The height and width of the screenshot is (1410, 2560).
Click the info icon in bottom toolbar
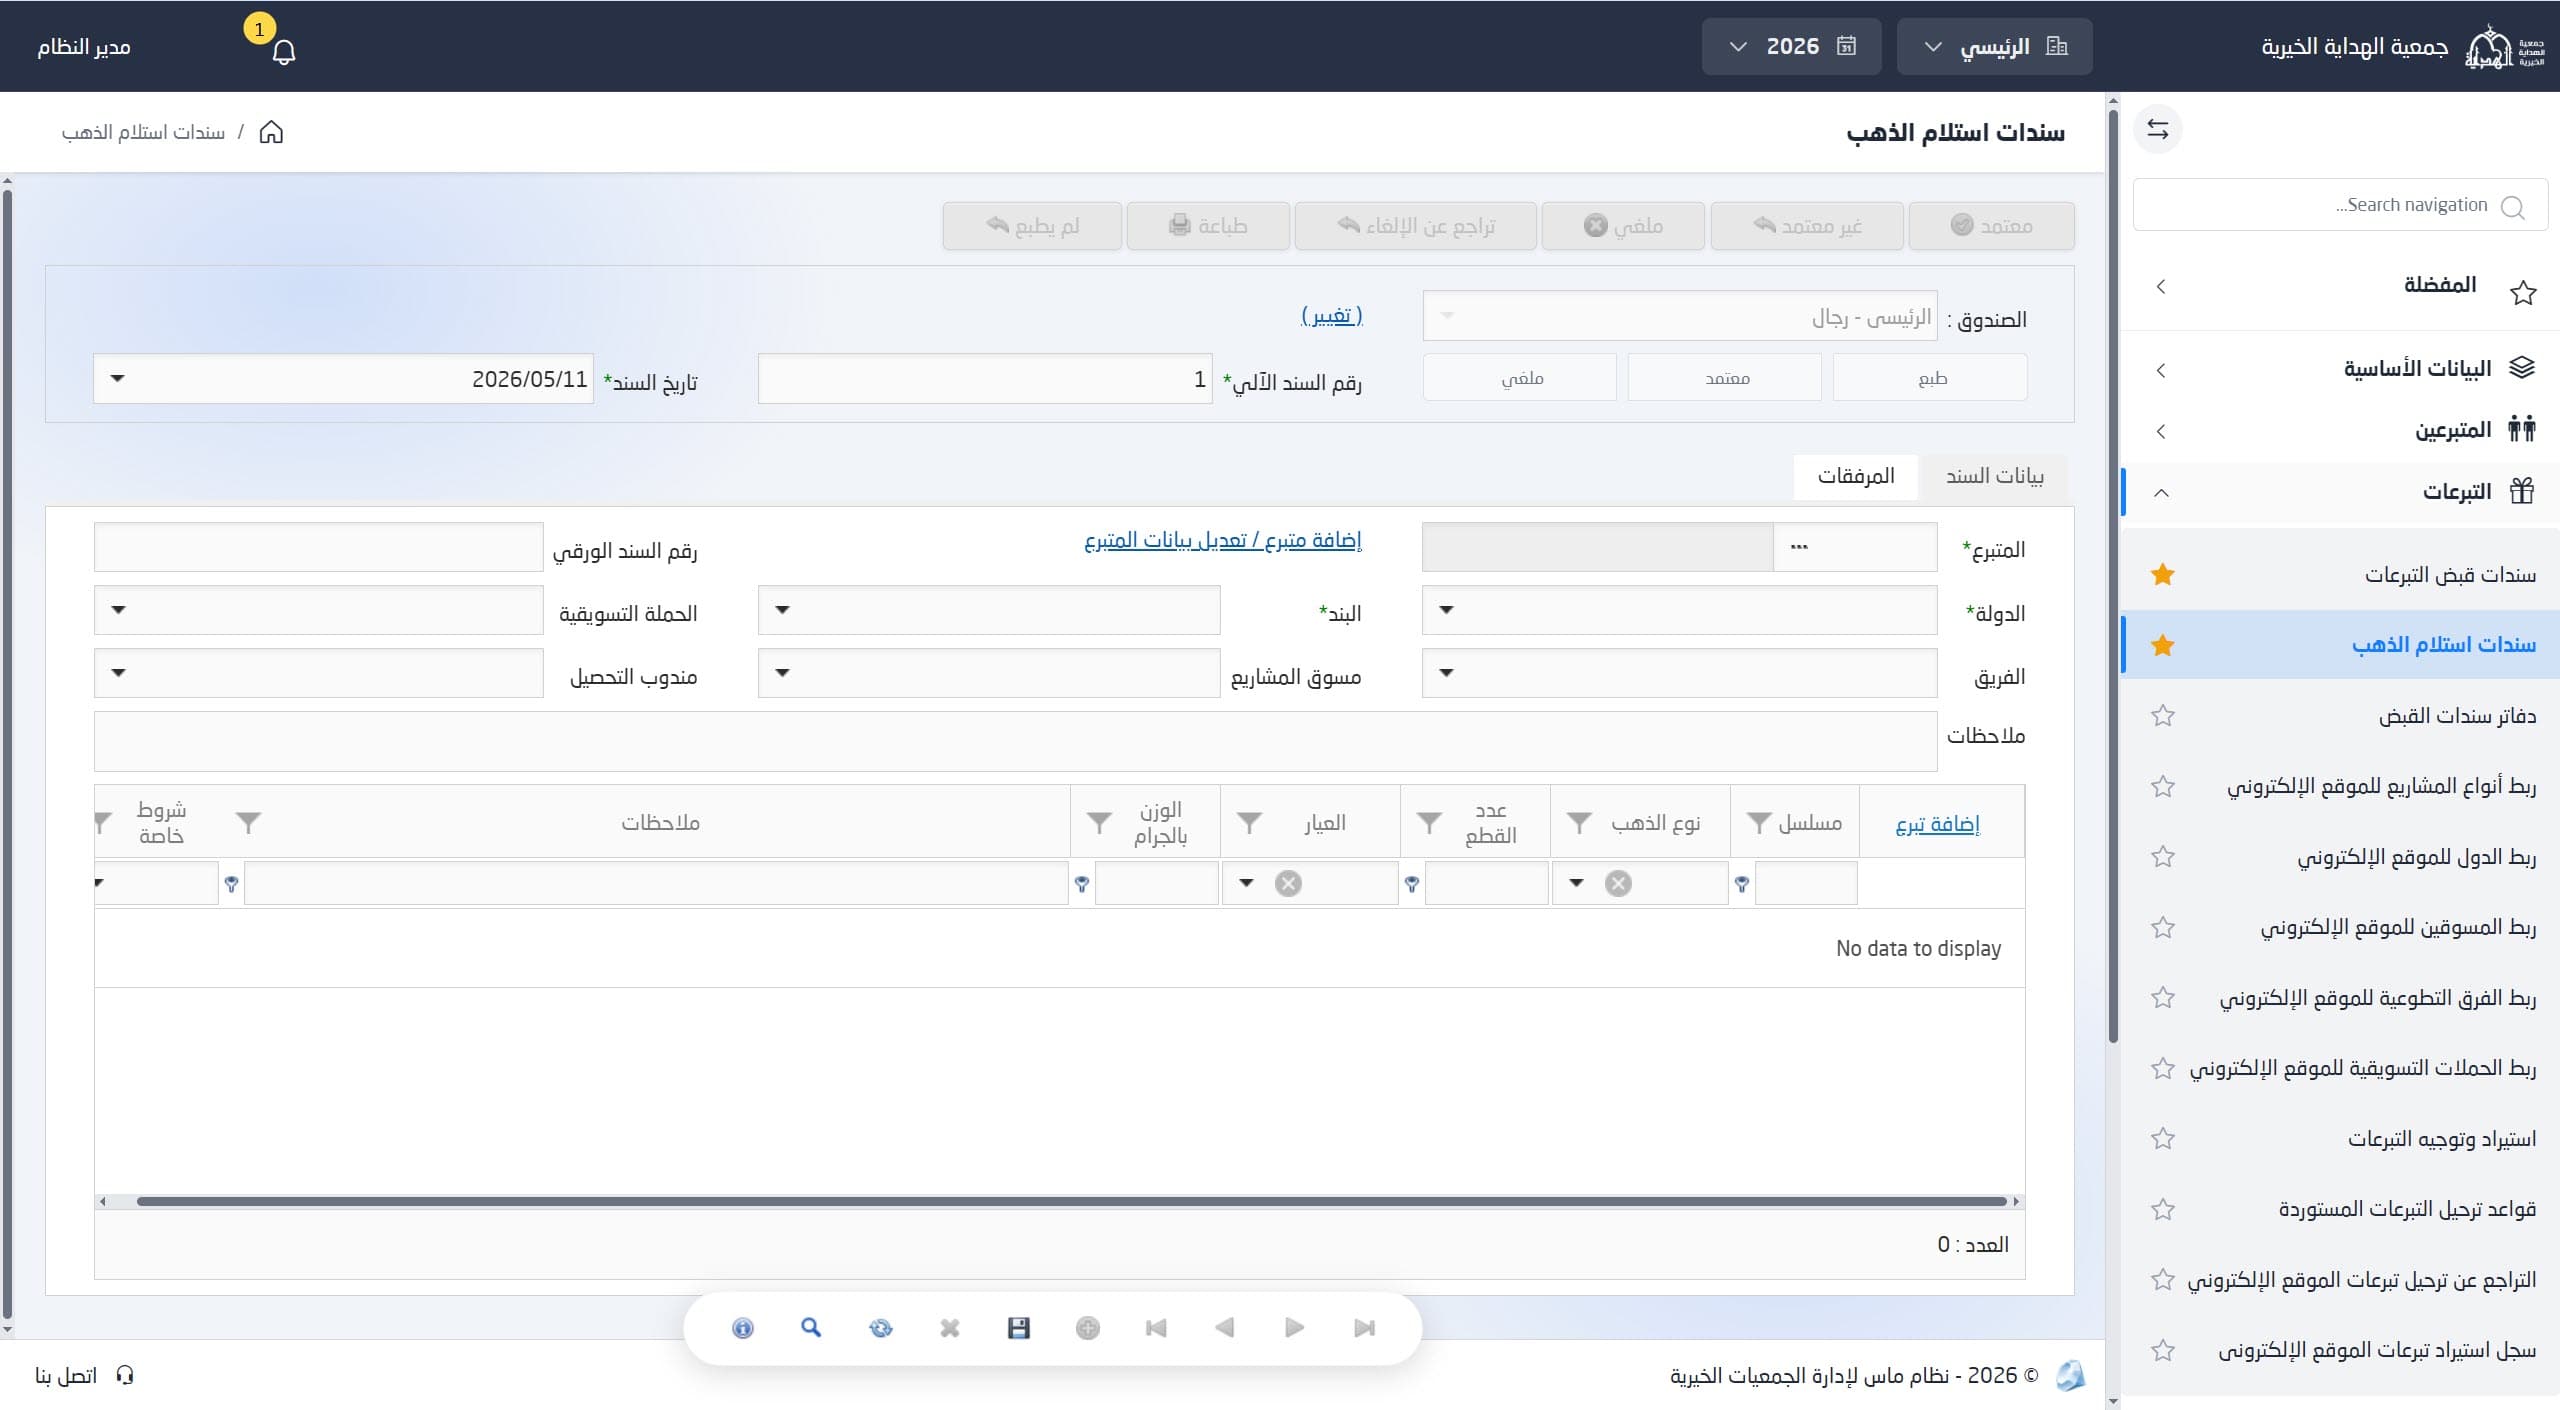(x=742, y=1328)
